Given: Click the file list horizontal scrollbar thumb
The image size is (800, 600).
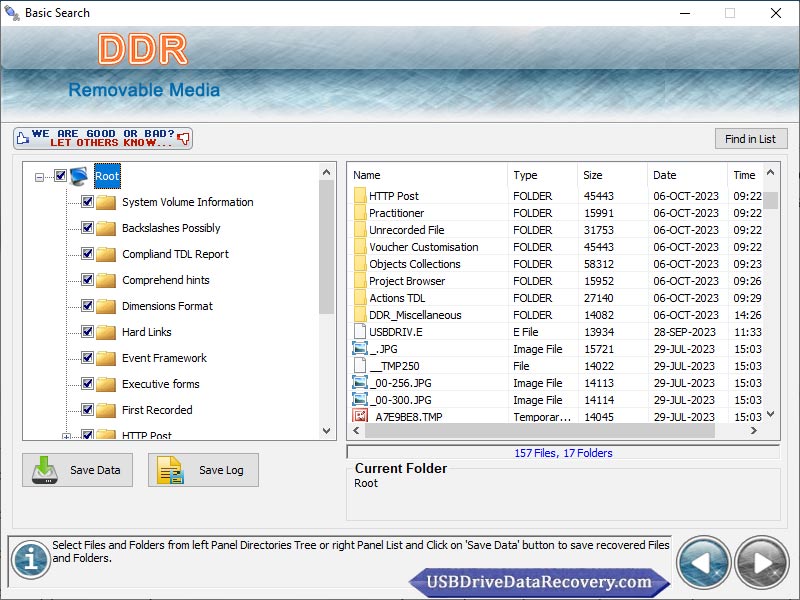Looking at the screenshot, I should click(540, 431).
